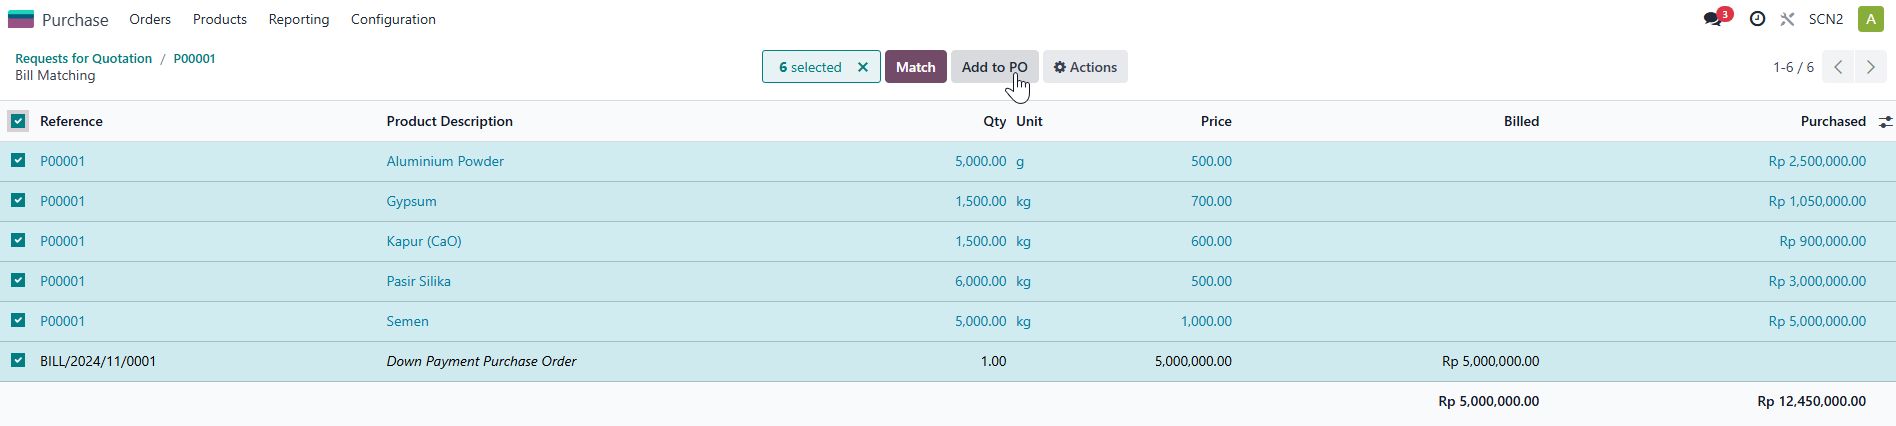Viewport: 1896px width, 426px height.
Task: Clear selection with the X icon
Action: tap(863, 67)
